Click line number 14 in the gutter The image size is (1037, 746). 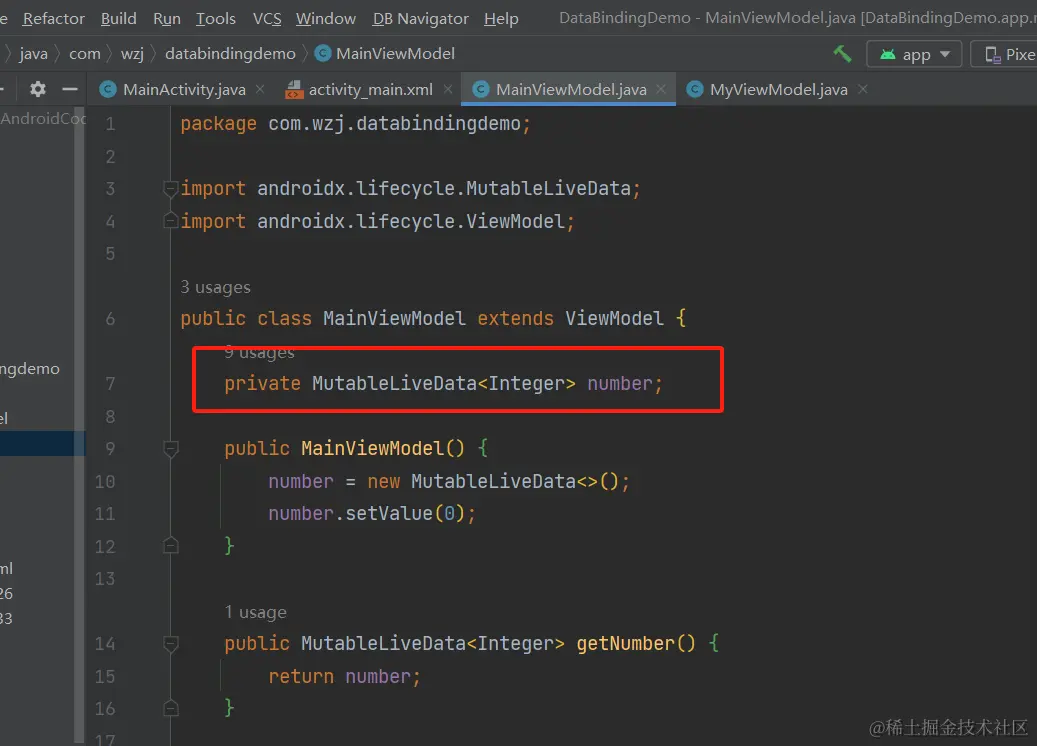tap(105, 644)
